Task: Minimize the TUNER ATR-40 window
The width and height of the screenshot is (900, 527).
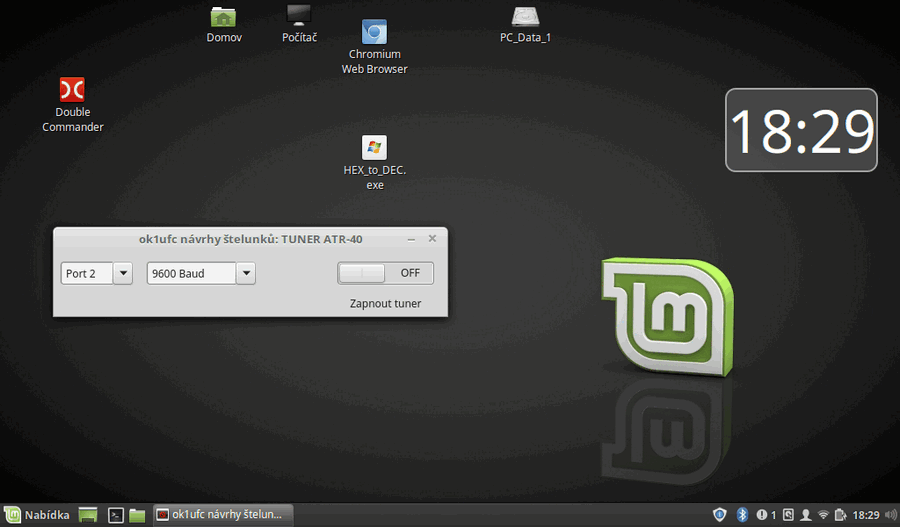Action: click(412, 239)
